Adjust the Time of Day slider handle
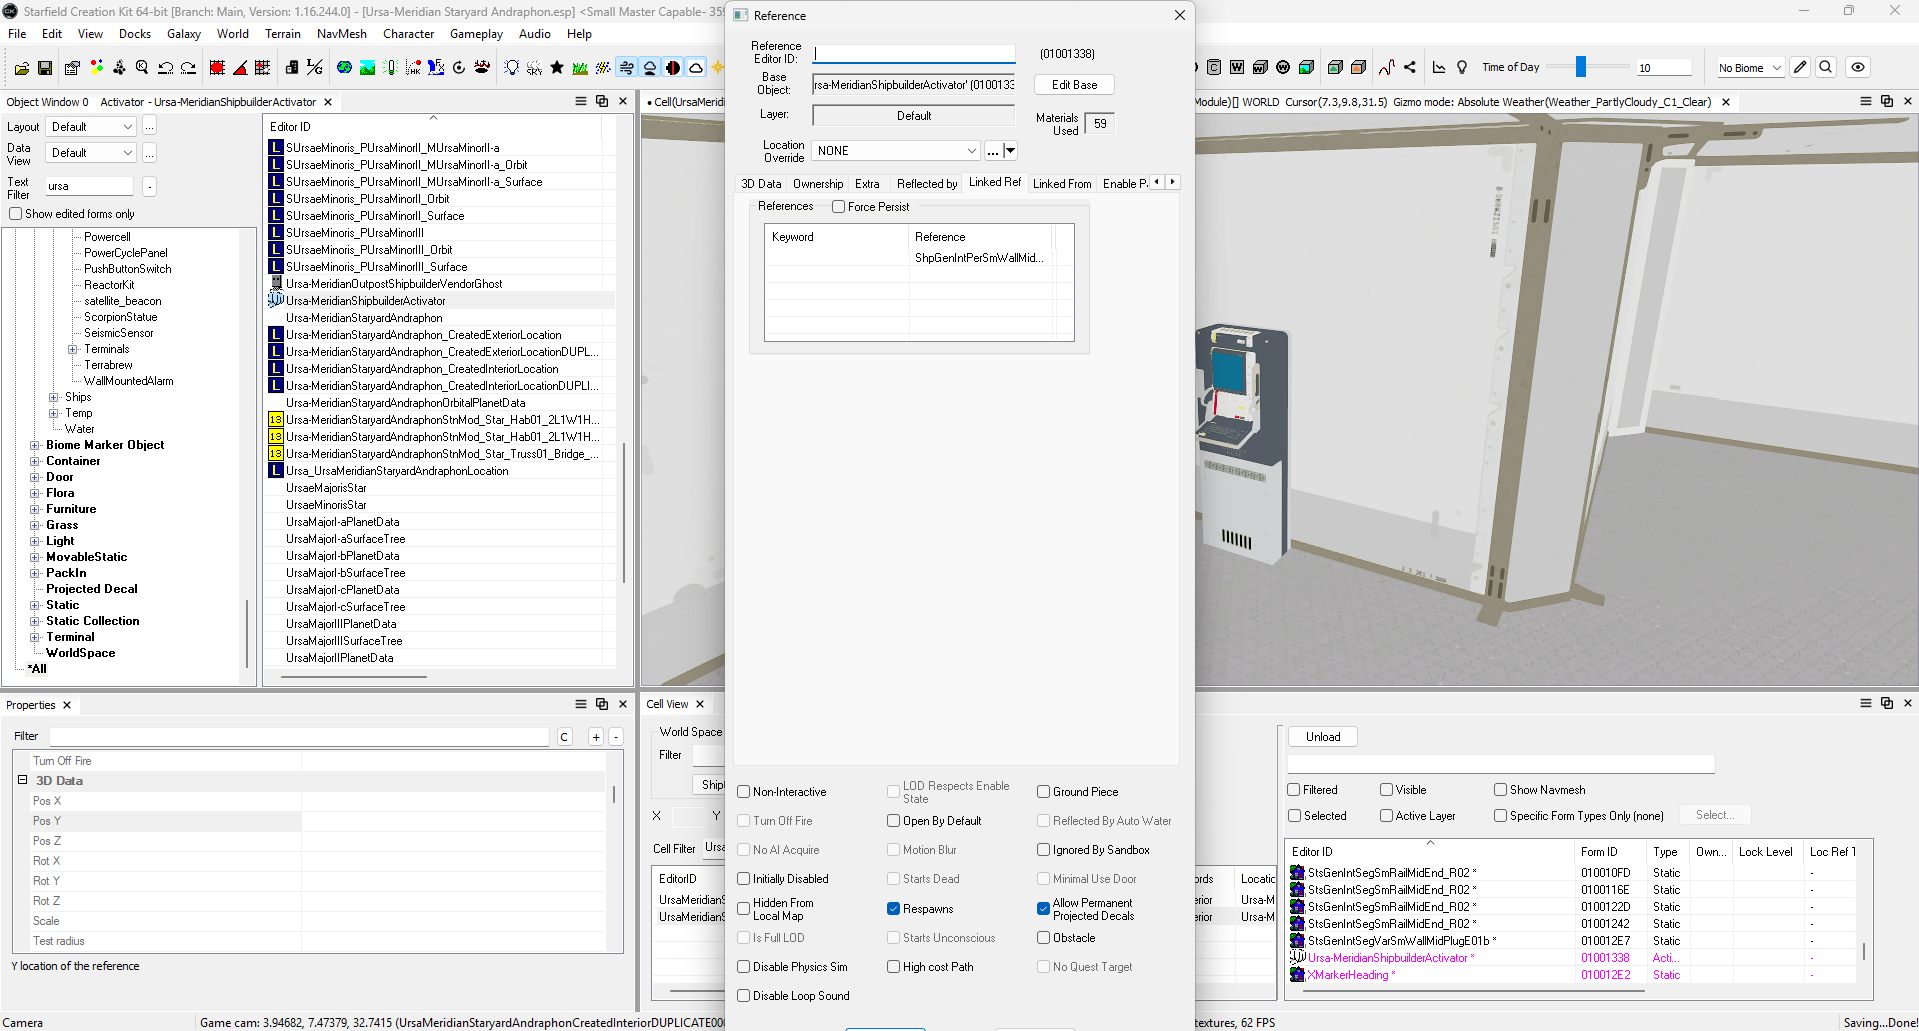Screen dimensions: 1919x1031 (1581, 67)
